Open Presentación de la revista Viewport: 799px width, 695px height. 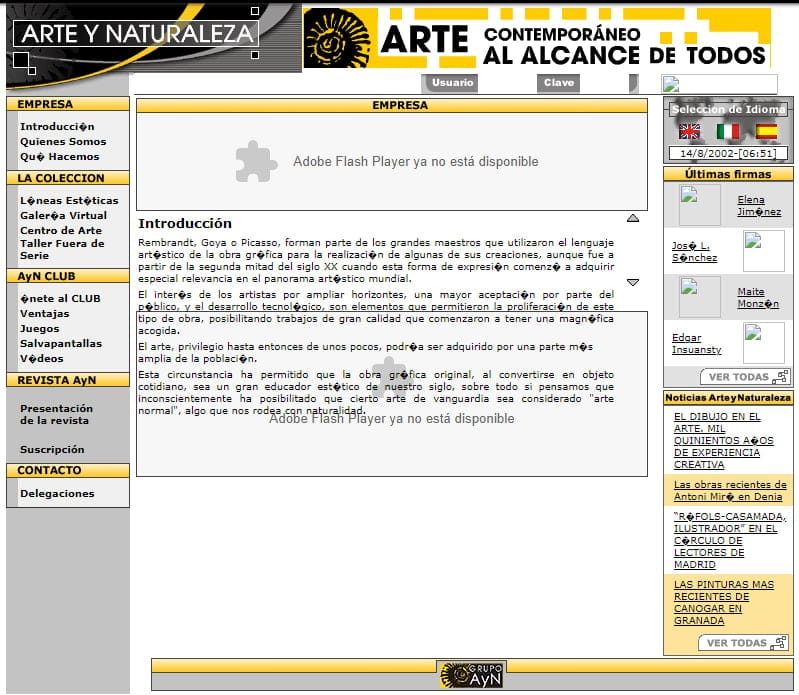(57, 415)
